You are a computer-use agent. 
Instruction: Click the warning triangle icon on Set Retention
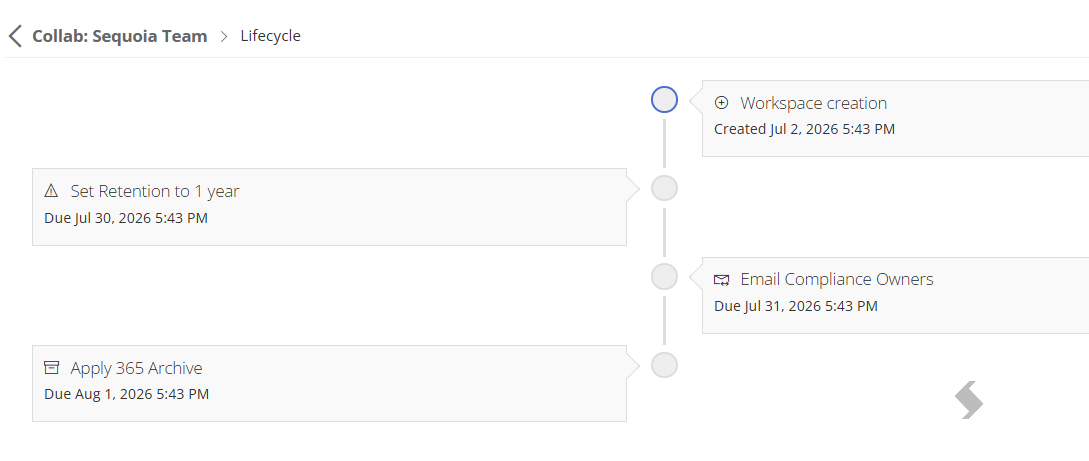tap(51, 191)
